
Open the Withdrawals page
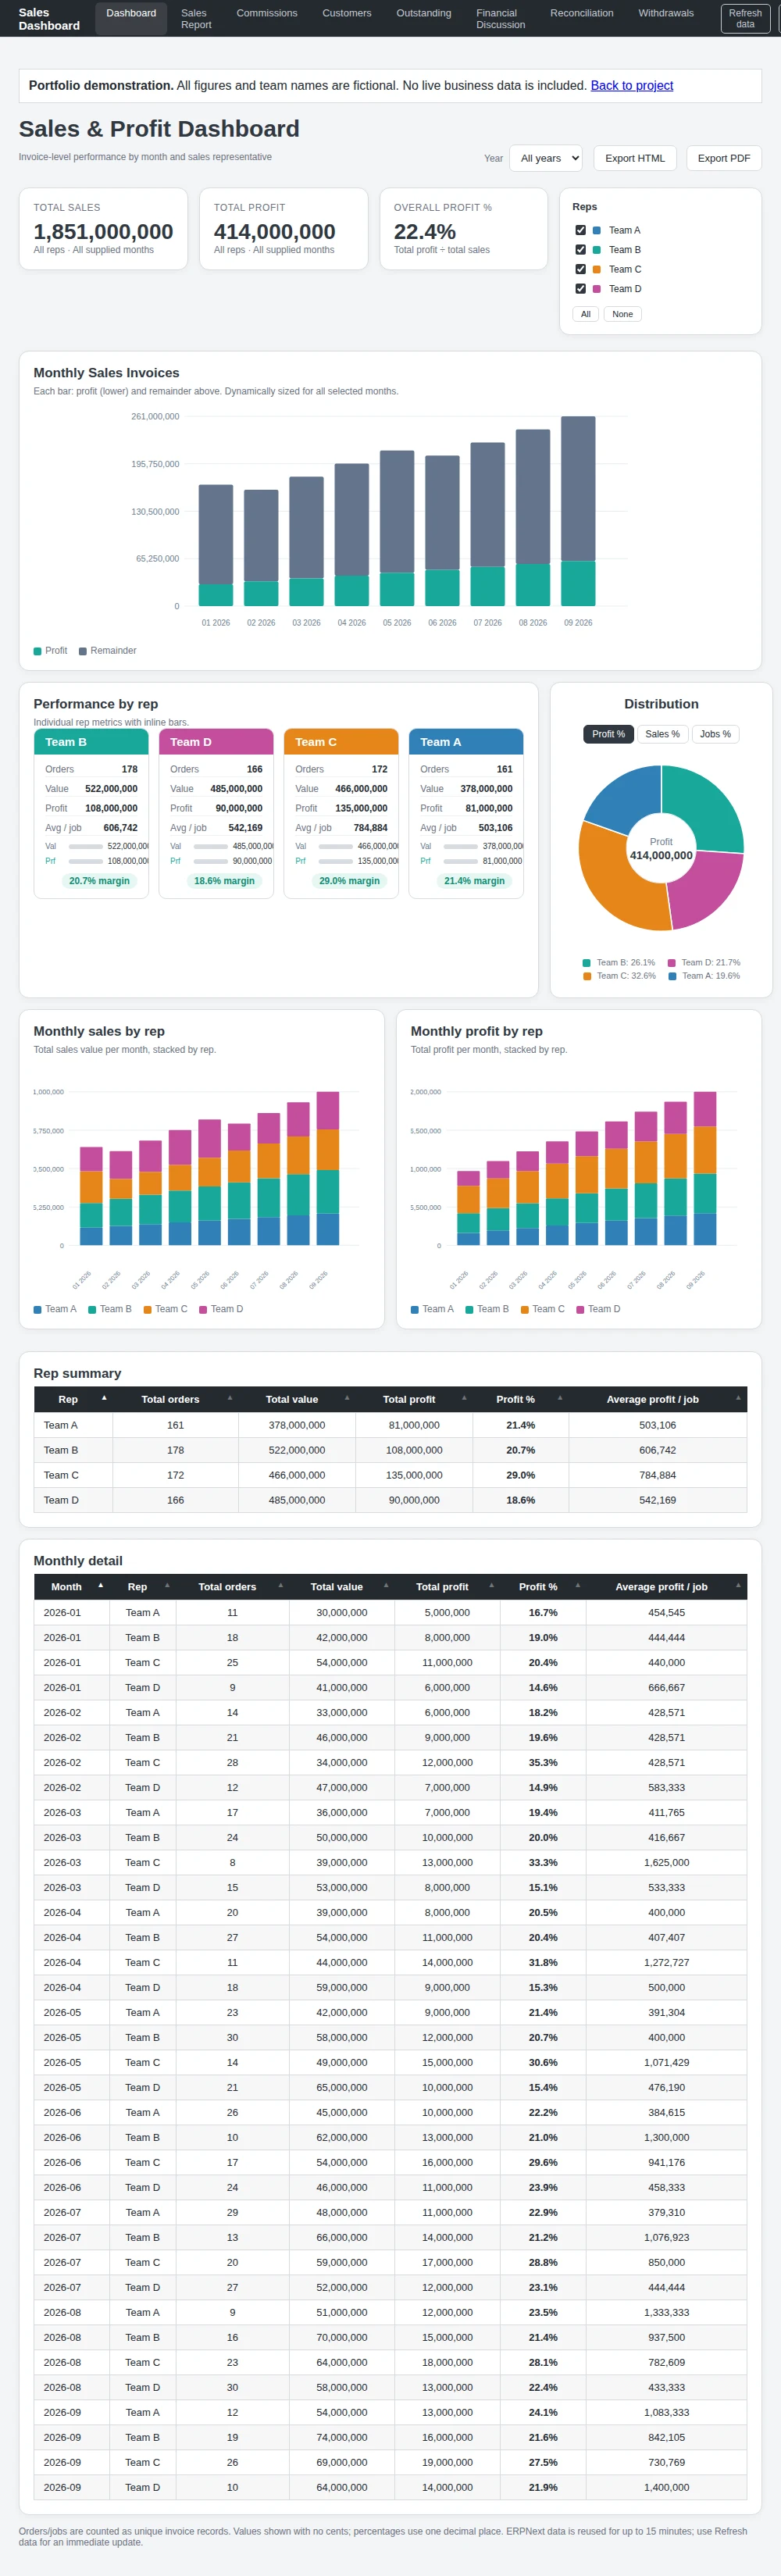click(666, 13)
